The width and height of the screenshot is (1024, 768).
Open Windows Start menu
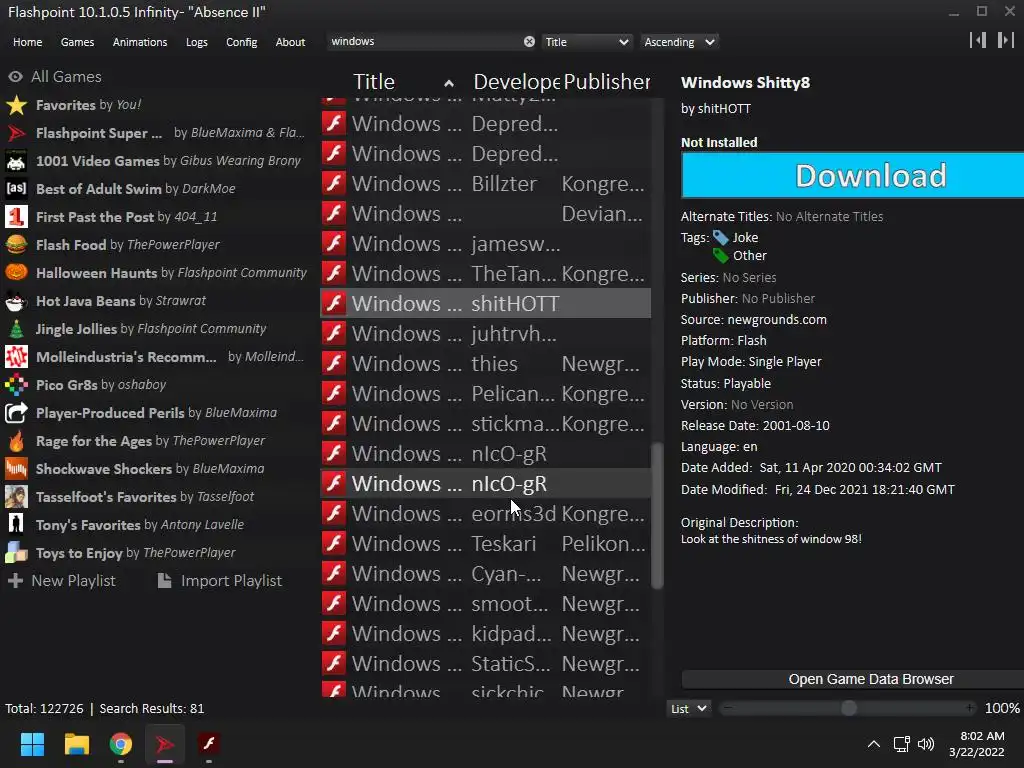[32, 744]
